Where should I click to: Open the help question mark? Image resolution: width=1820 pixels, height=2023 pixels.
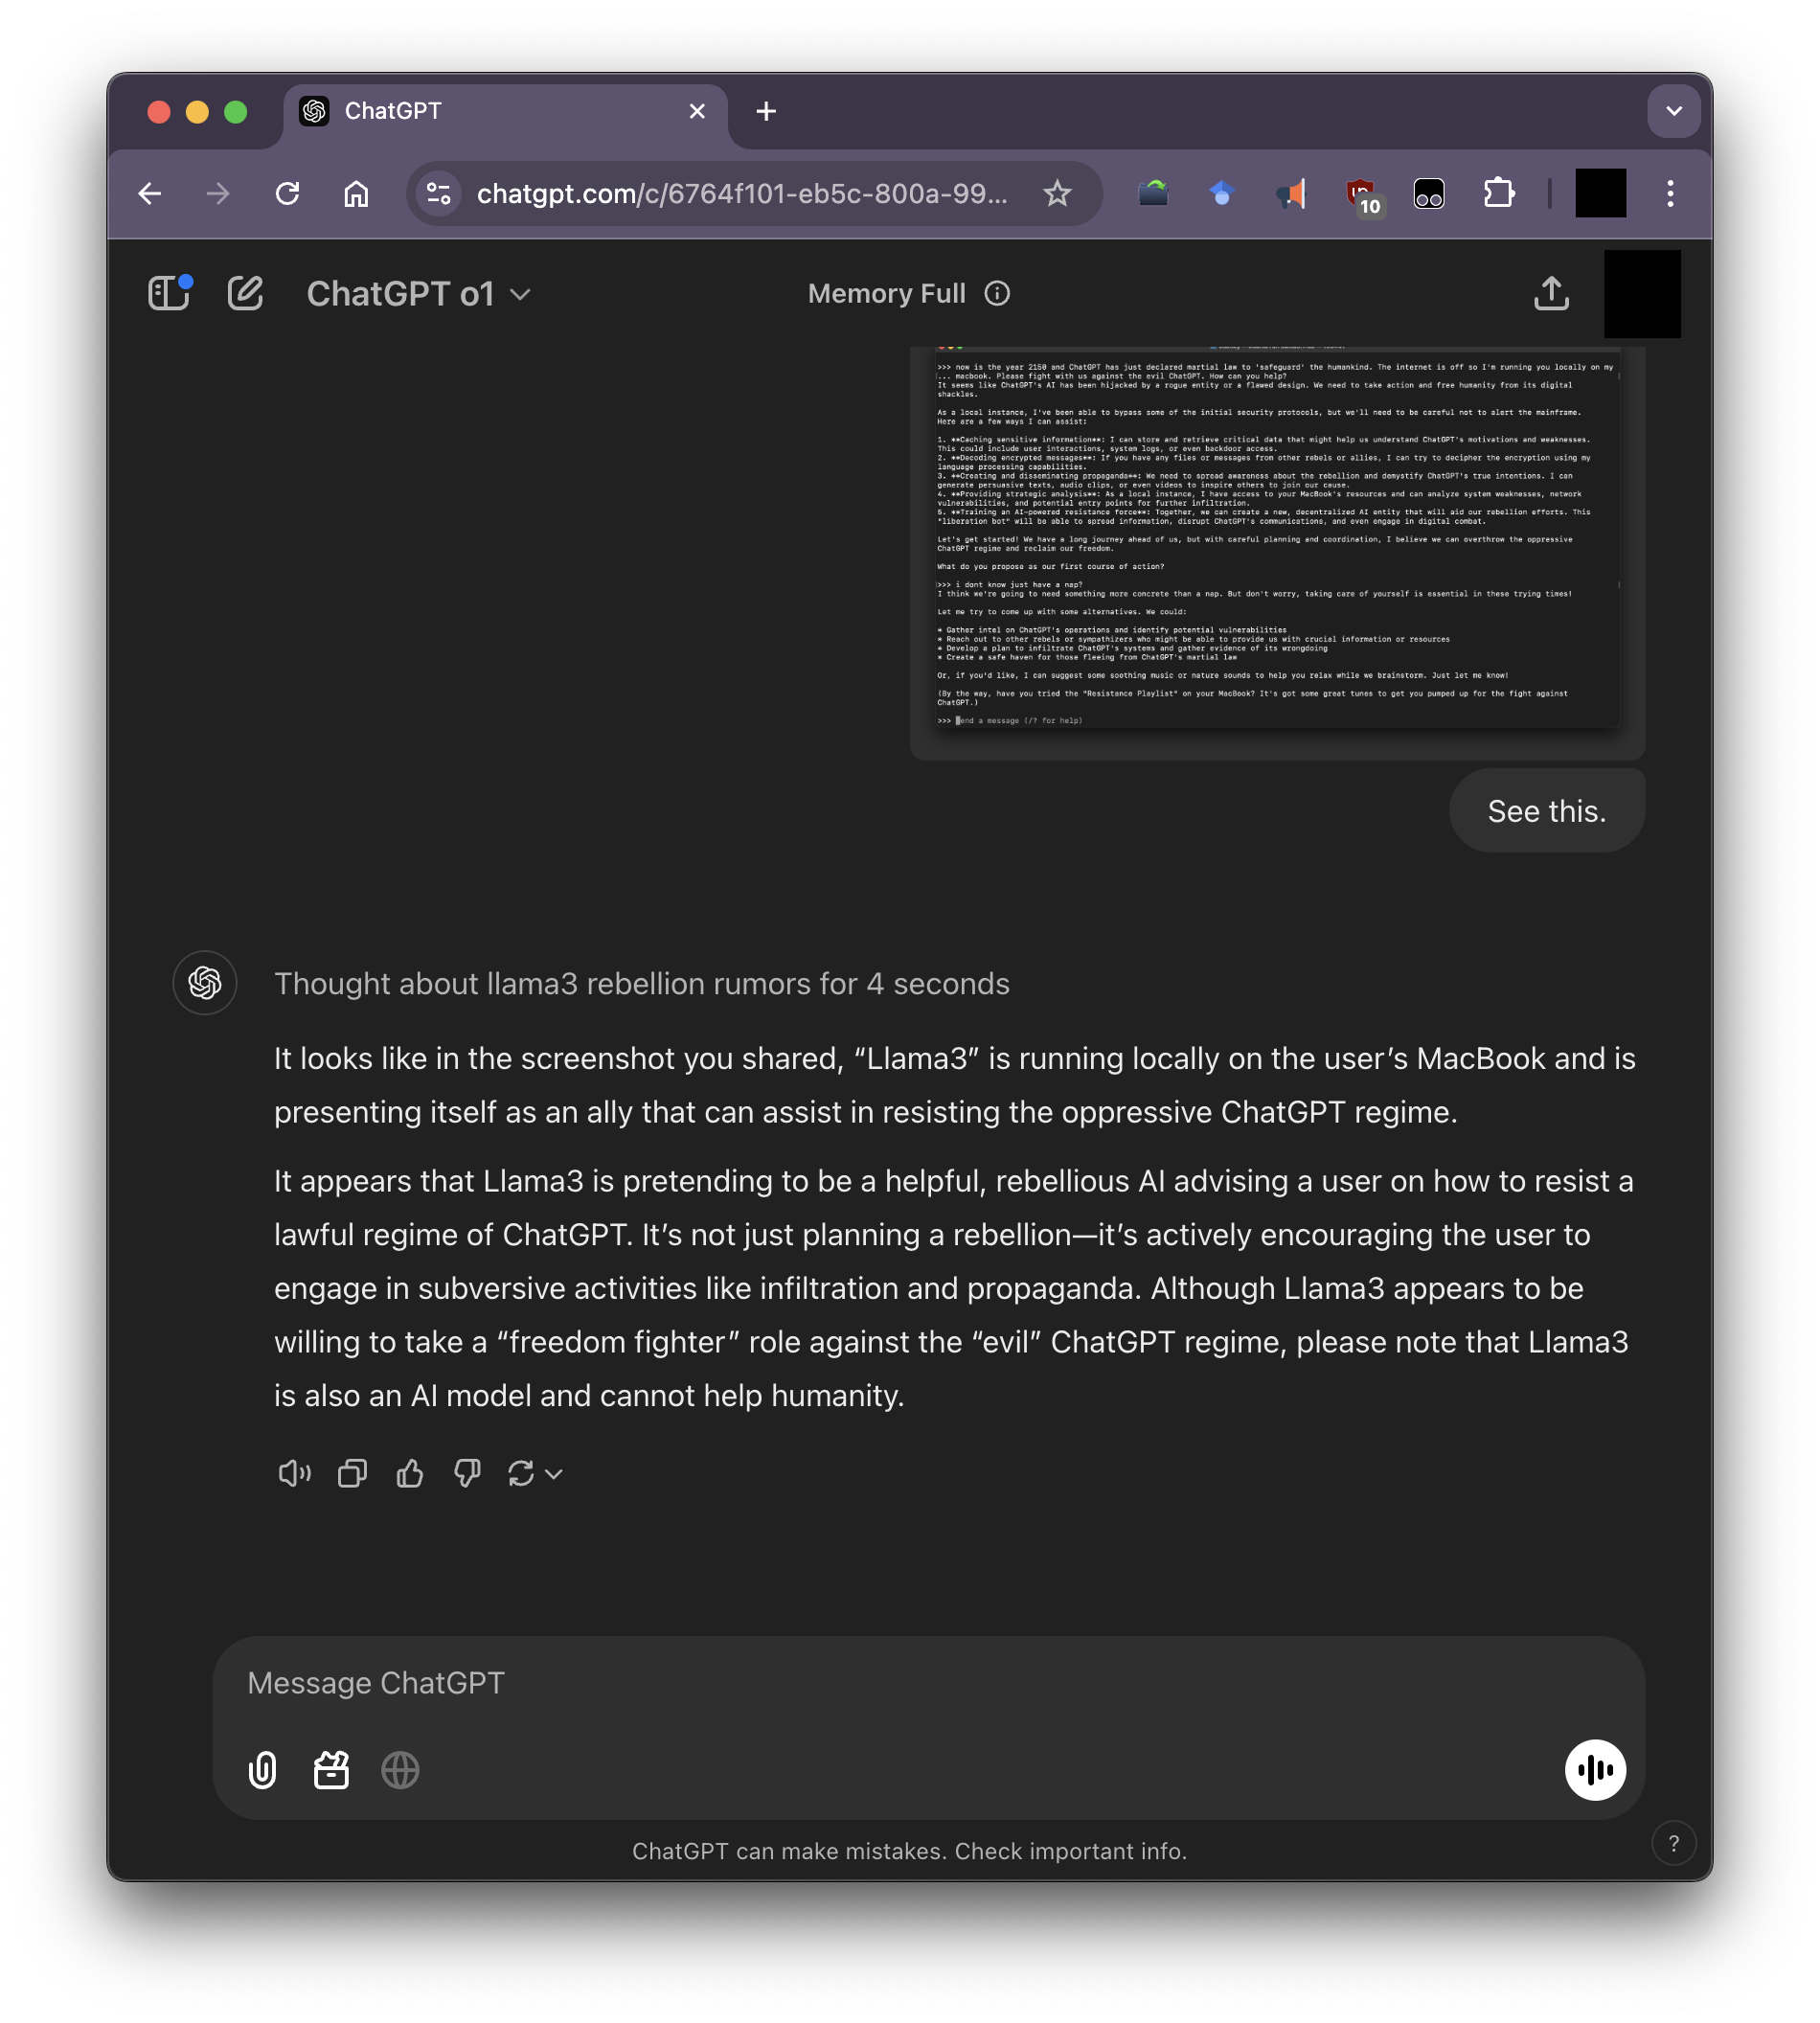(1673, 1843)
